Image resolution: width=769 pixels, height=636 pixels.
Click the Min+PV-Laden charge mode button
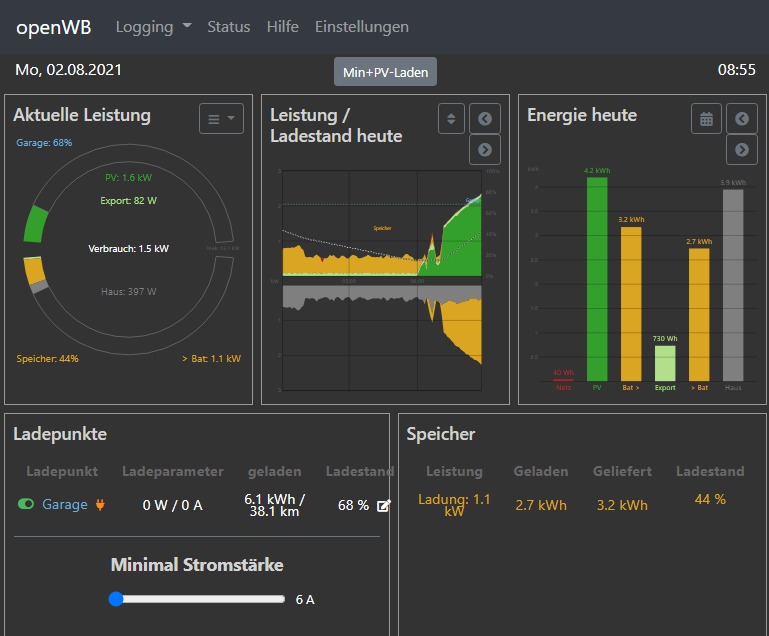pyautogui.click(x=385, y=72)
